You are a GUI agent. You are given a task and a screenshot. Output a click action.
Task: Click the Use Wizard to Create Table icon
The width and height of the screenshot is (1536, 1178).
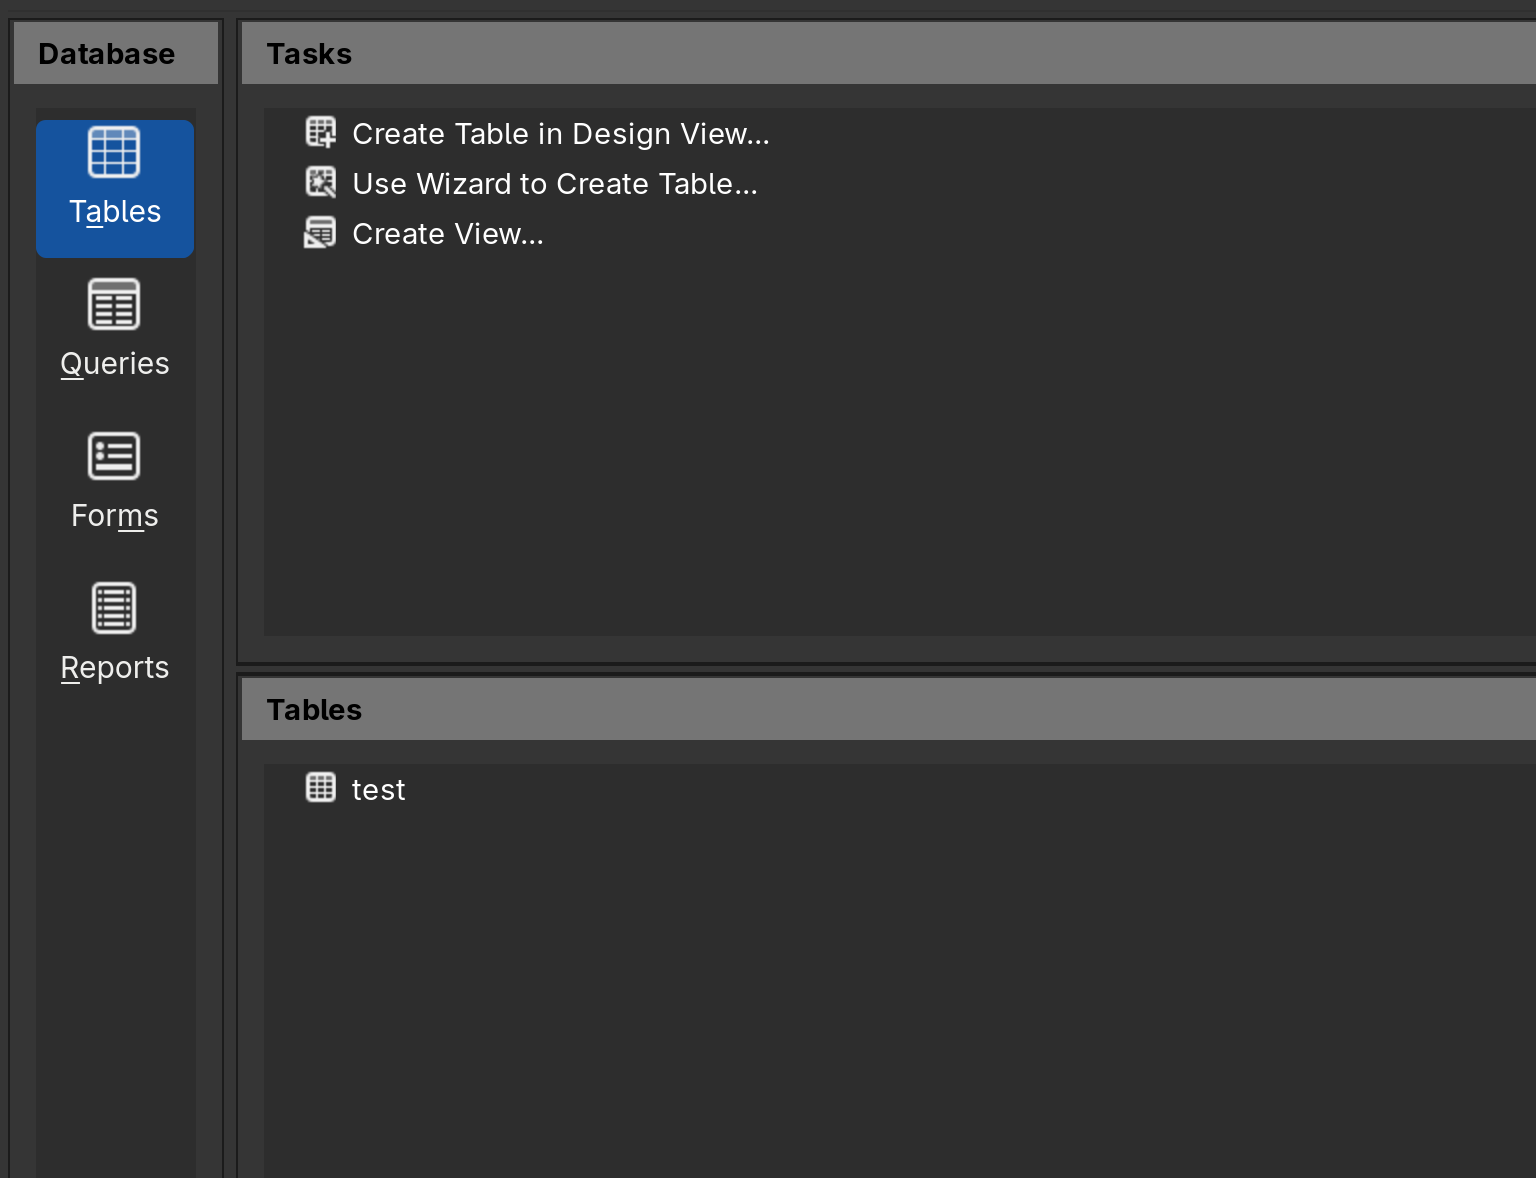tap(321, 183)
